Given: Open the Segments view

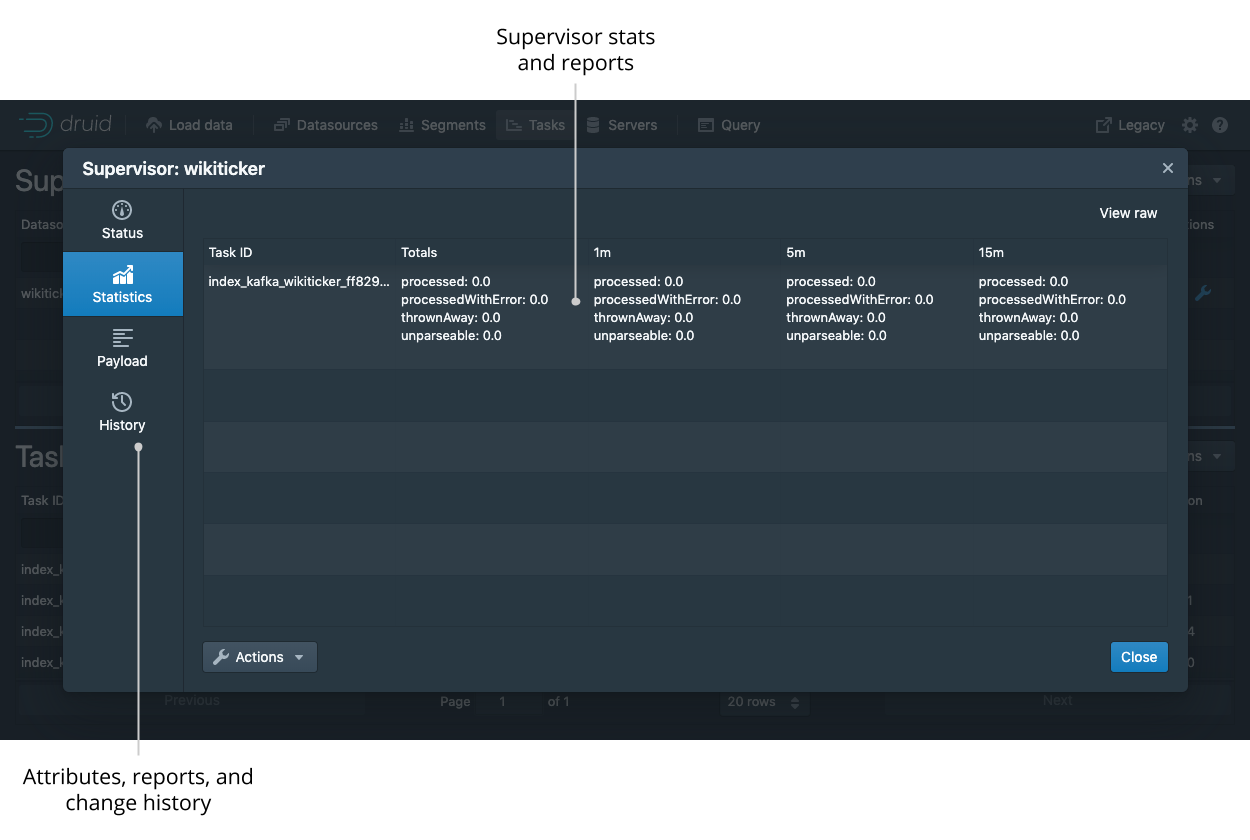Looking at the screenshot, I should [x=442, y=125].
